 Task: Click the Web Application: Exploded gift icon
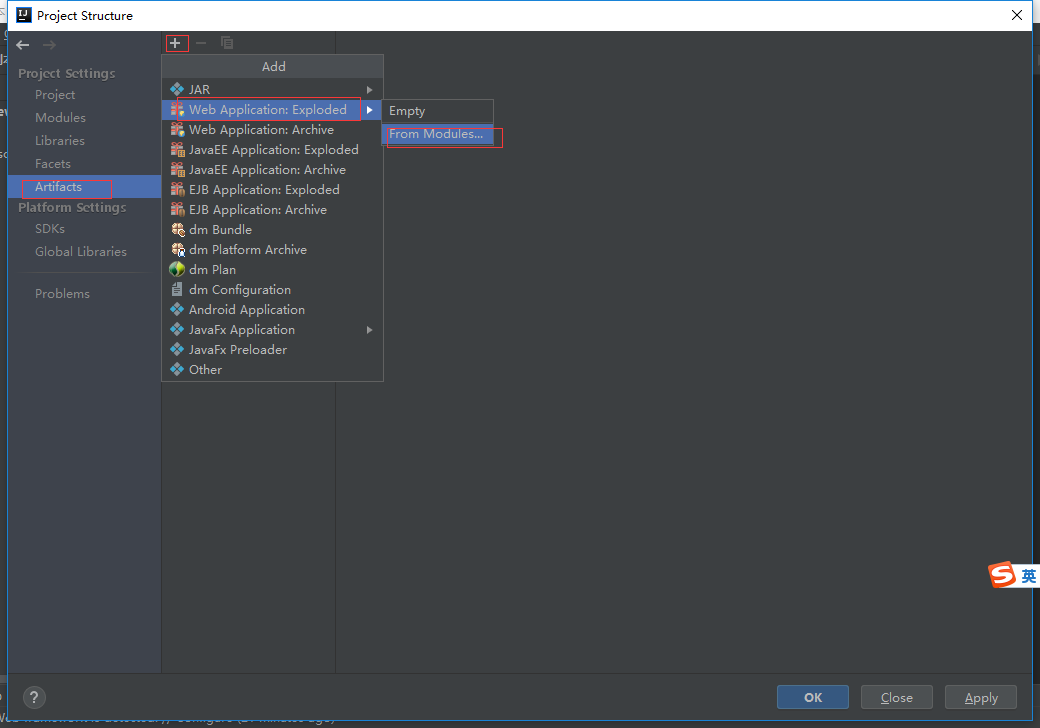coord(177,109)
